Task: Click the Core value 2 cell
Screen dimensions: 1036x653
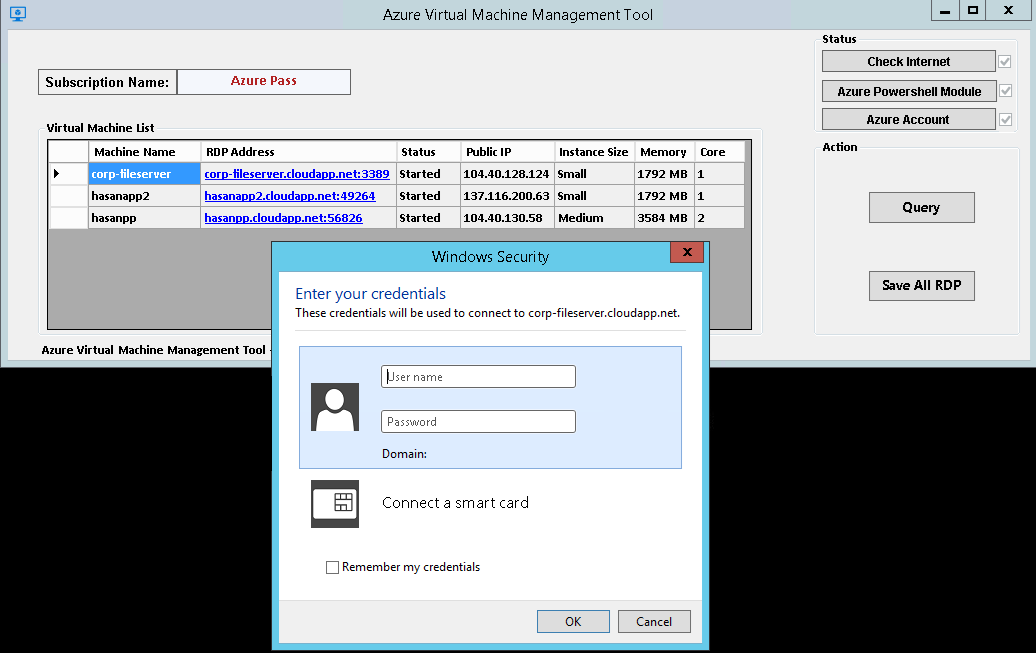Action: click(720, 217)
